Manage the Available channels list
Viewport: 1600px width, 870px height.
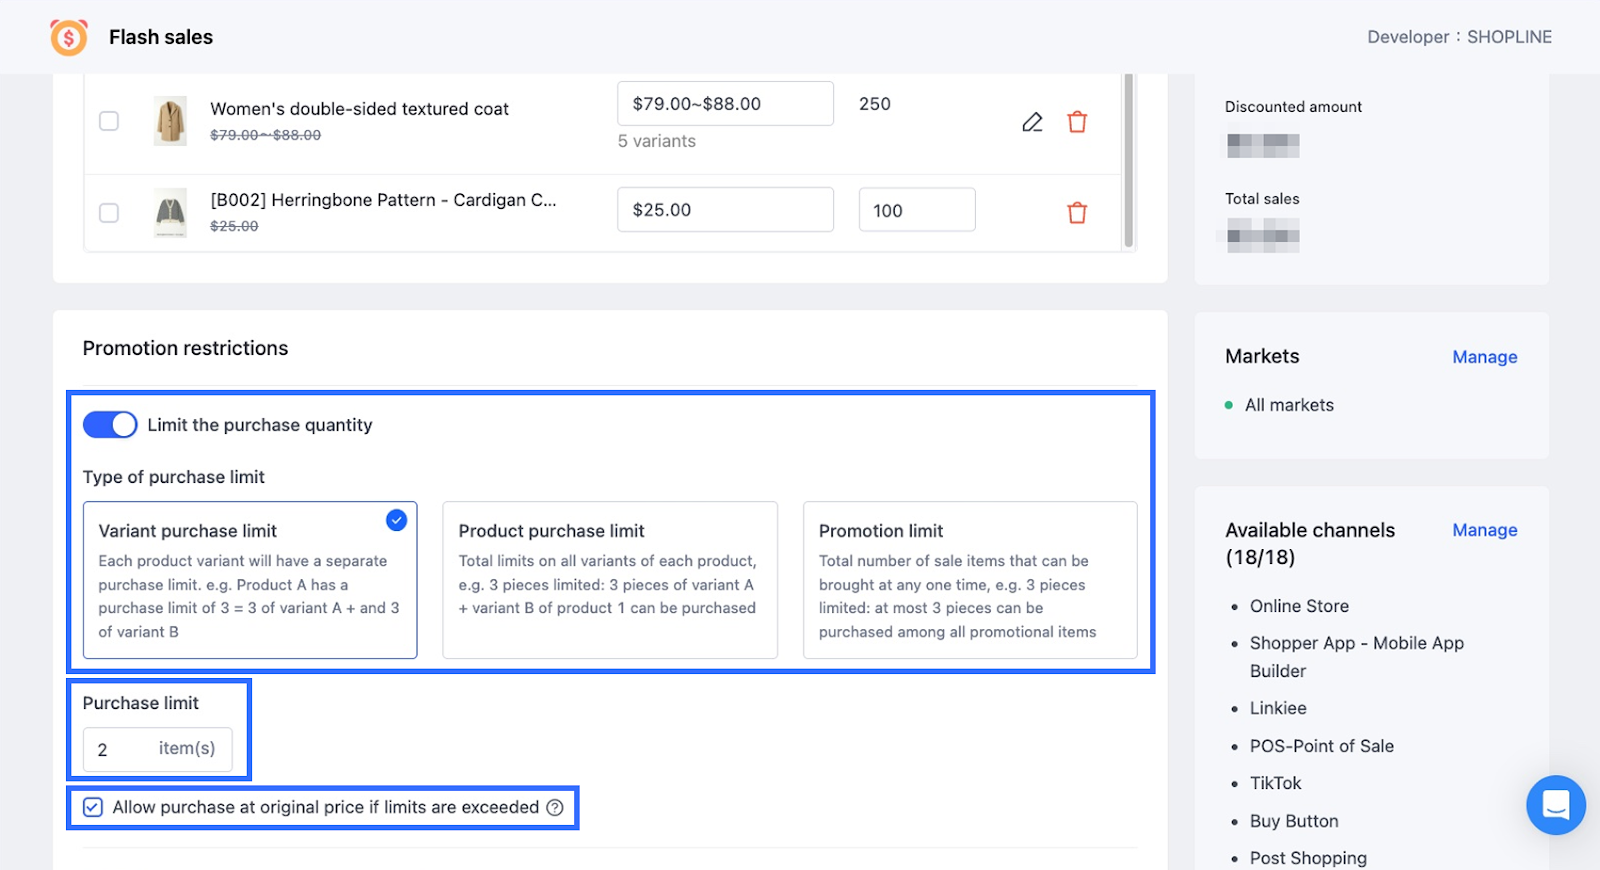pyautogui.click(x=1484, y=530)
